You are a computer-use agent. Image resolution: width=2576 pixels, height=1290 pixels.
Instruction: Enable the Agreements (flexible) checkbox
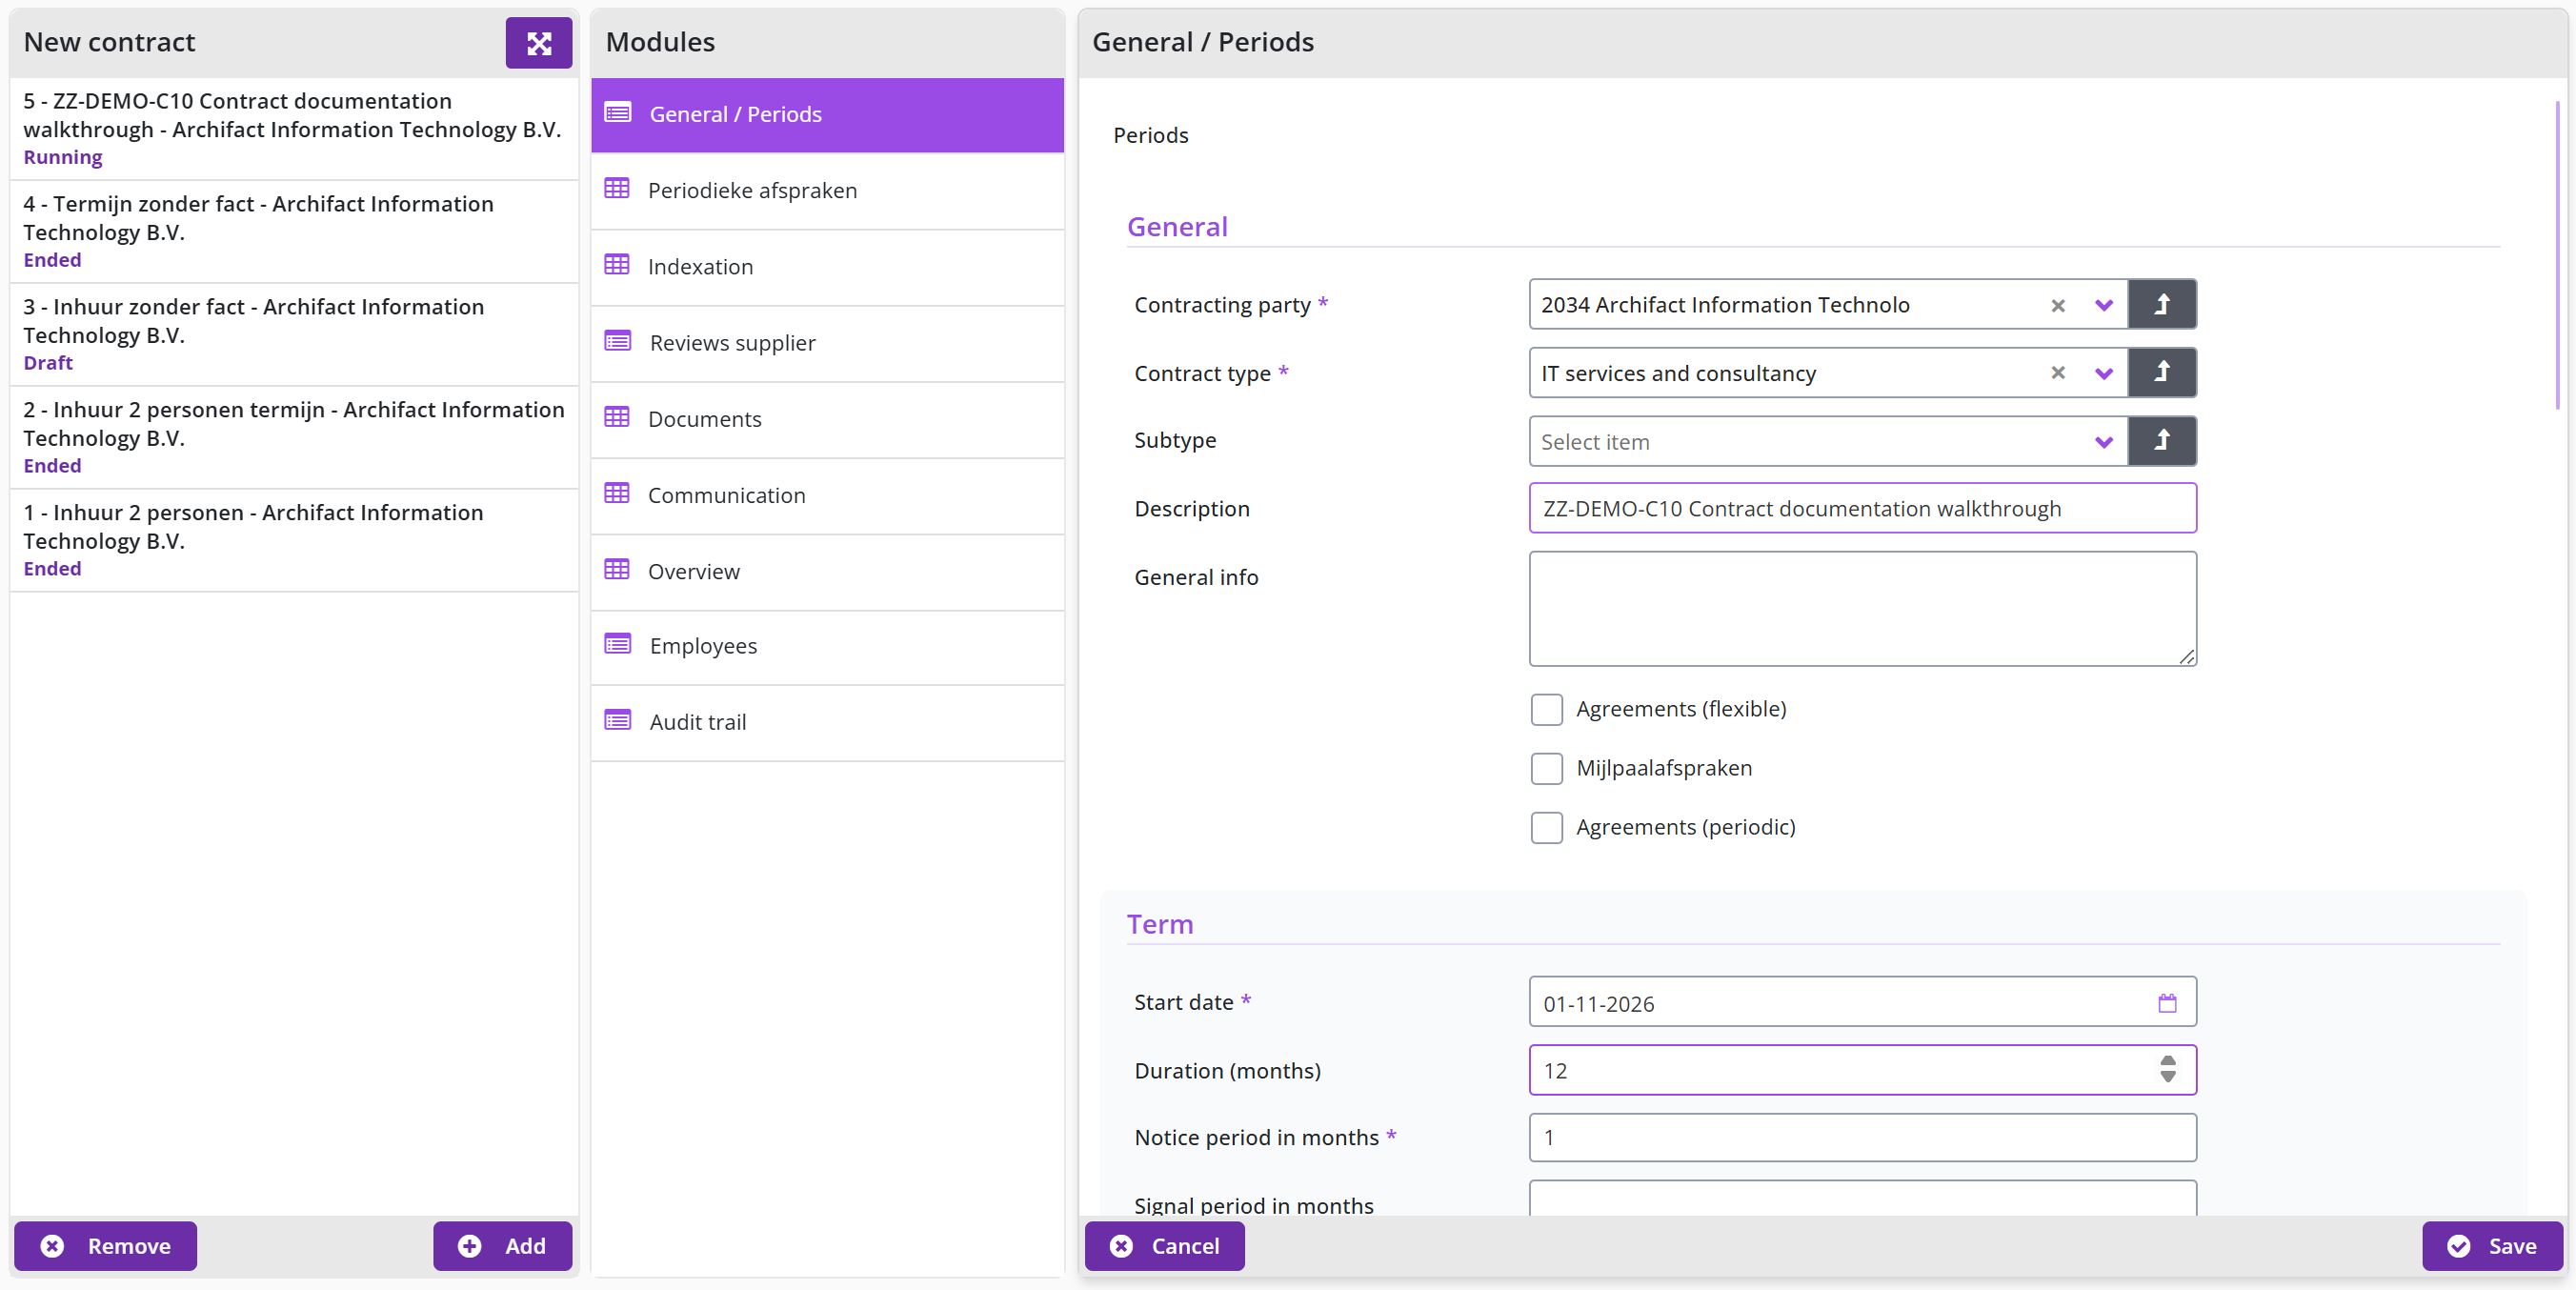coord(1546,709)
